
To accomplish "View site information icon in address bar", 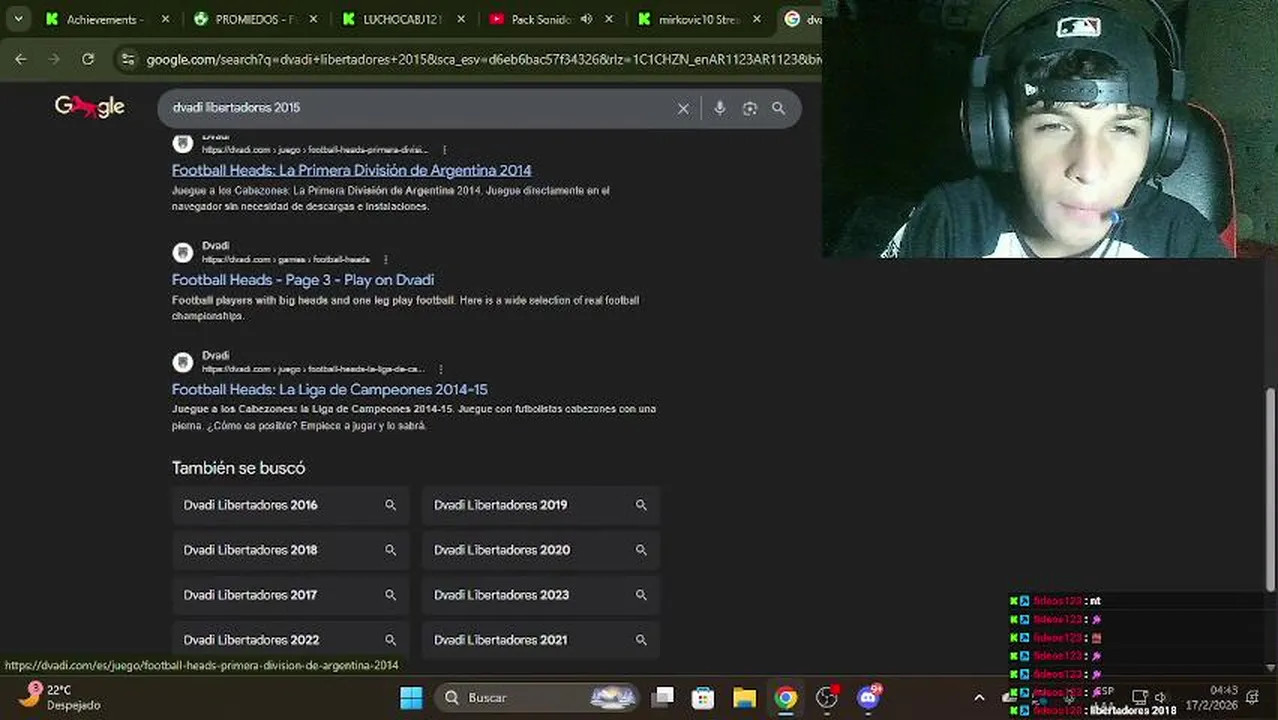I will (127, 60).
